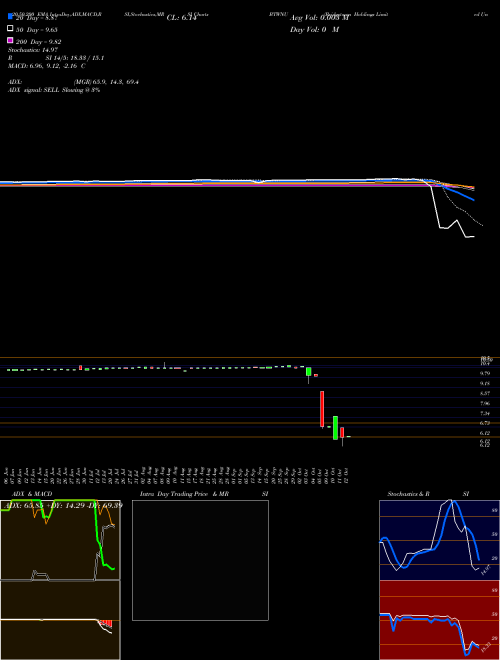Click the 9.79 price axis label
Image resolution: width=500 pixels, height=660 pixels.
(x=484, y=373)
